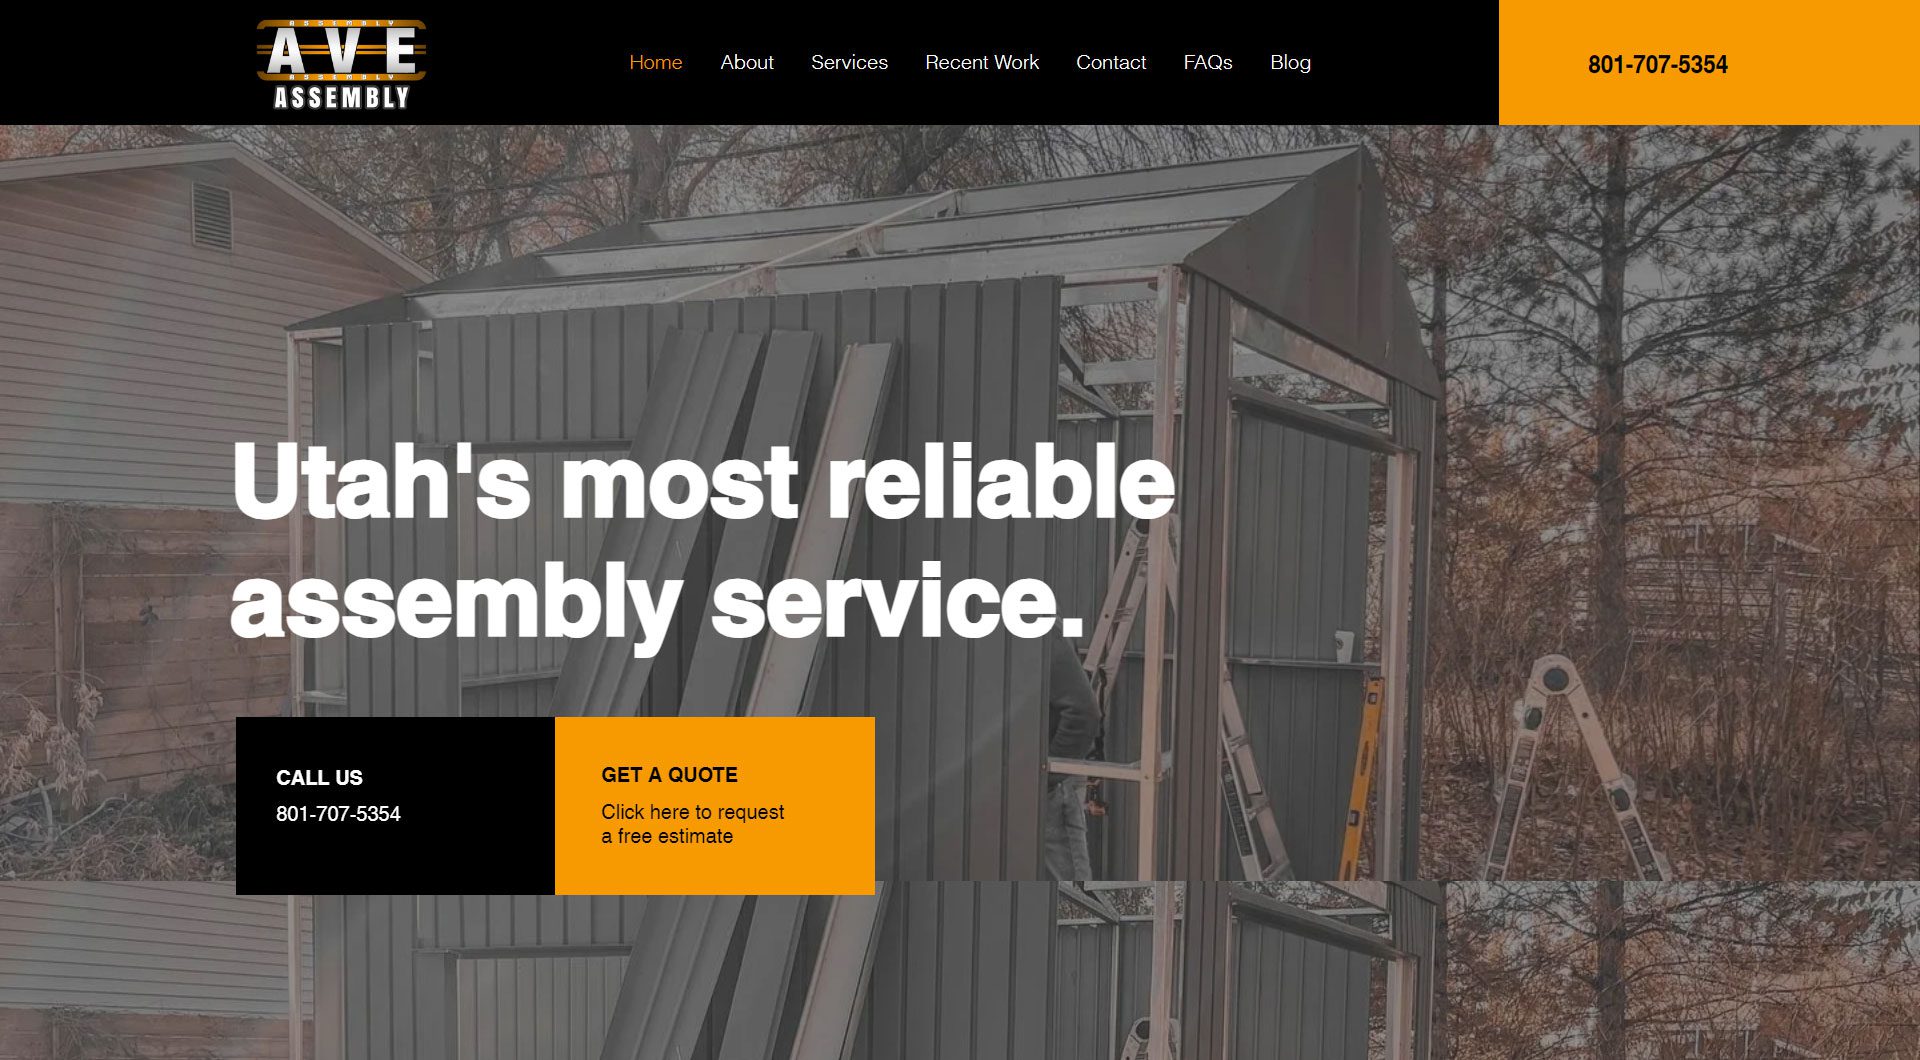Click the GET A QUOTE heading
Screen dimensions: 1920x1060
coord(669,775)
